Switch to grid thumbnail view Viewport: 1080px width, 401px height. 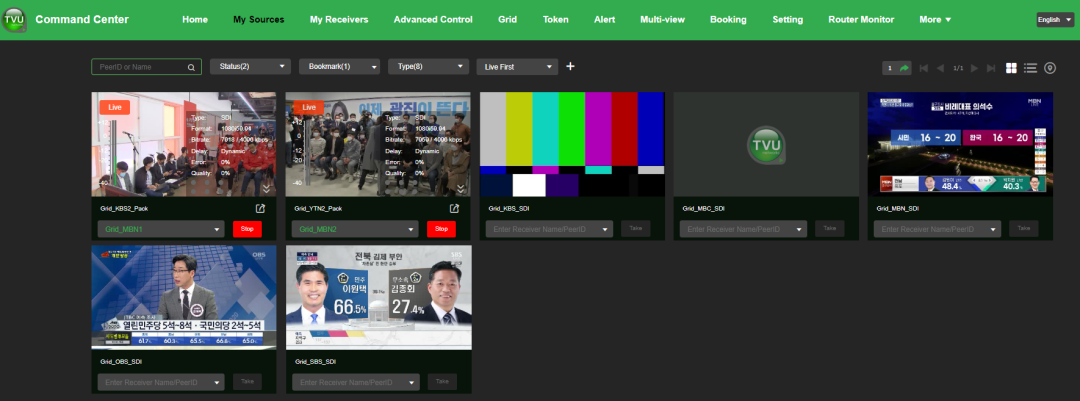[x=1011, y=68]
